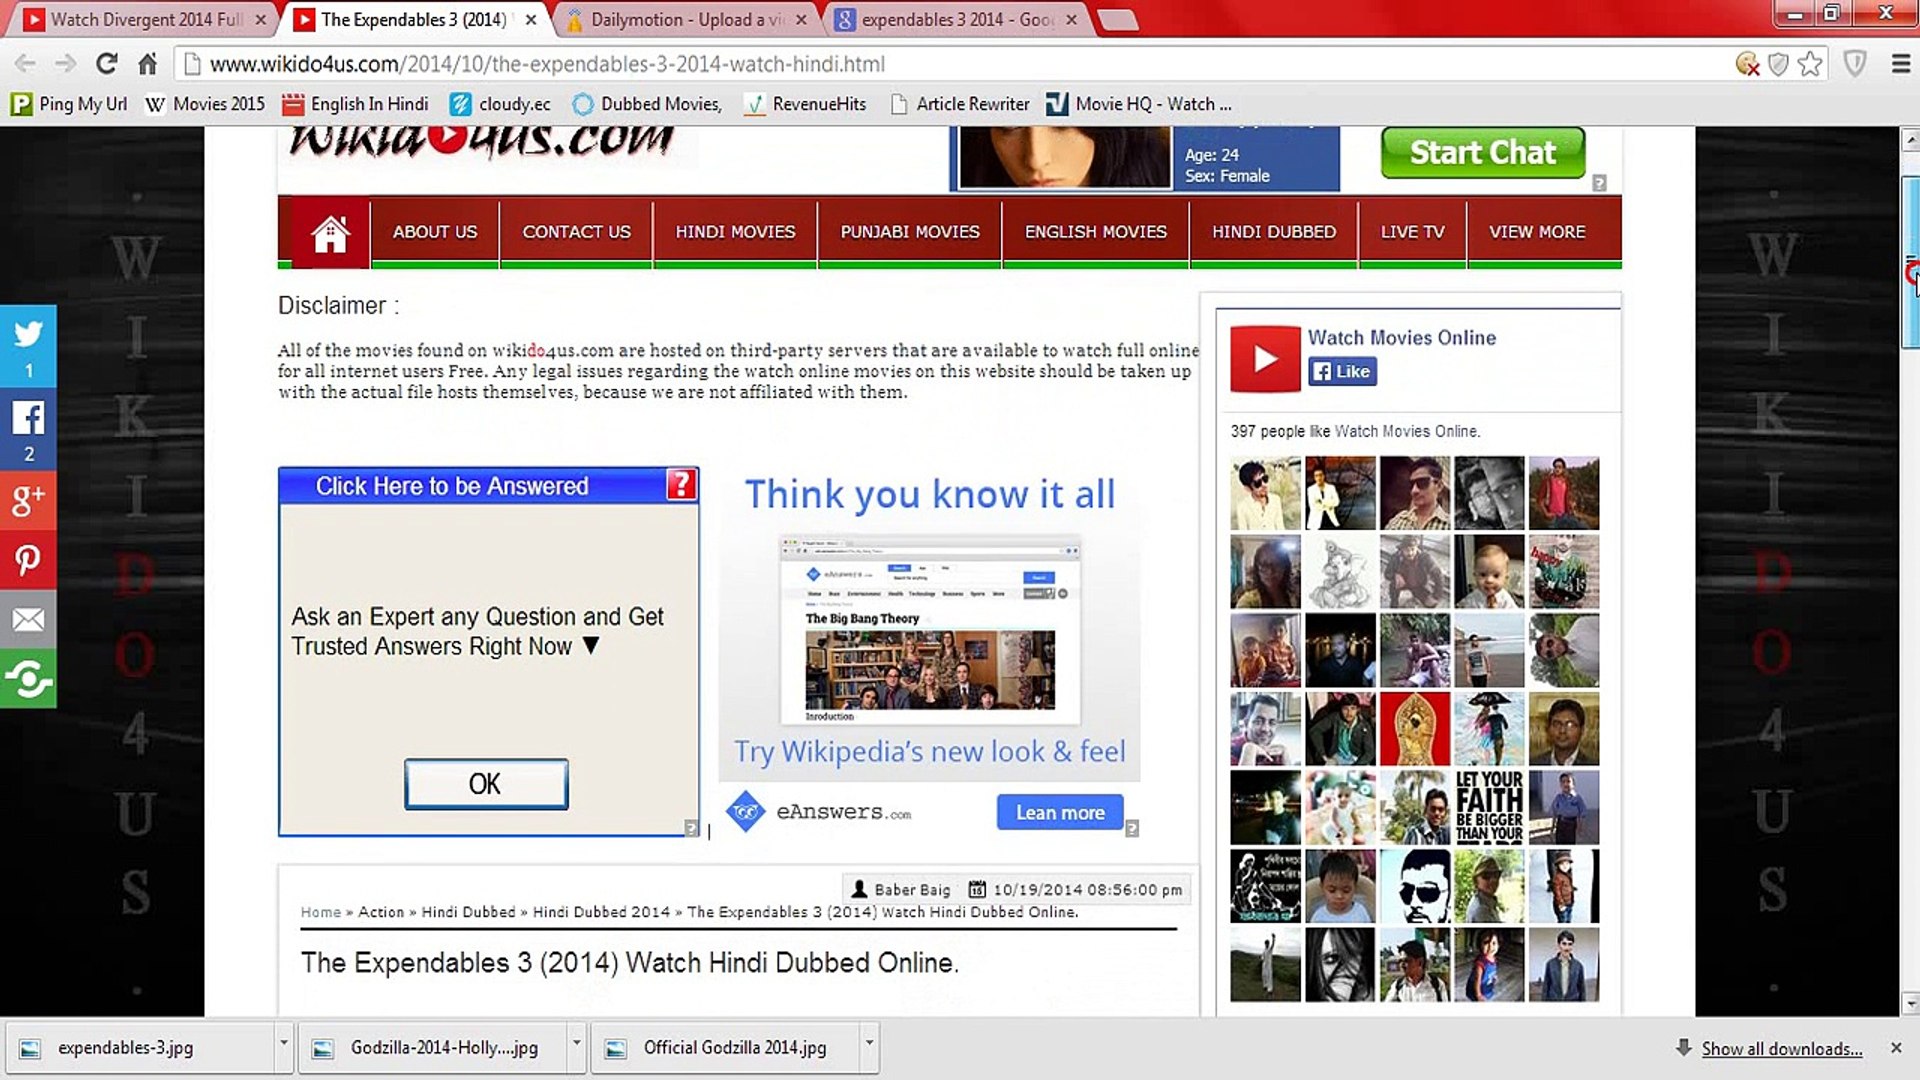
Task: Click the vertical scrollbar thumb
Action: pyautogui.click(x=1910, y=262)
